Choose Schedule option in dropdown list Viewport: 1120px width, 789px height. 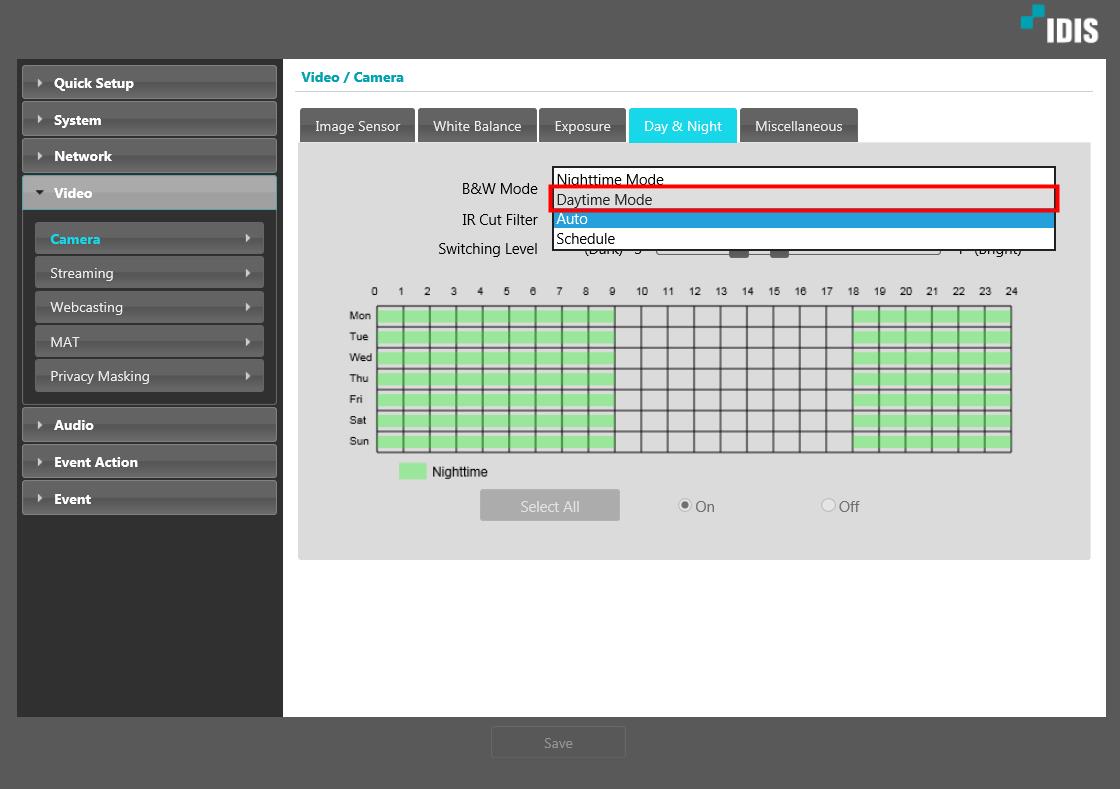click(x=804, y=238)
